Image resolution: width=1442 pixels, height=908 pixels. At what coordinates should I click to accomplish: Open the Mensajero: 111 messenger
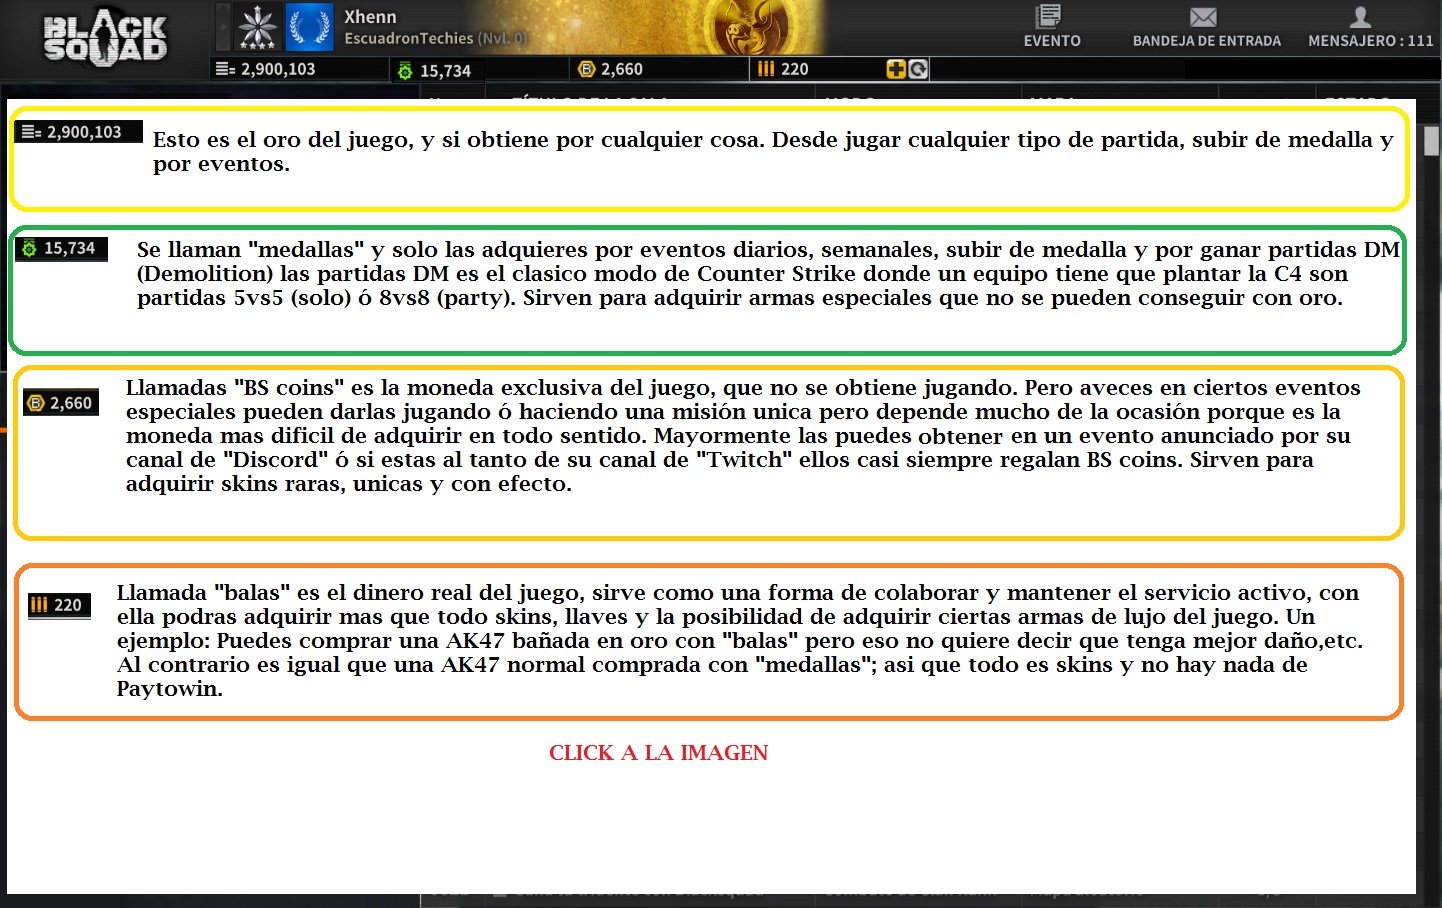pyautogui.click(x=1370, y=27)
